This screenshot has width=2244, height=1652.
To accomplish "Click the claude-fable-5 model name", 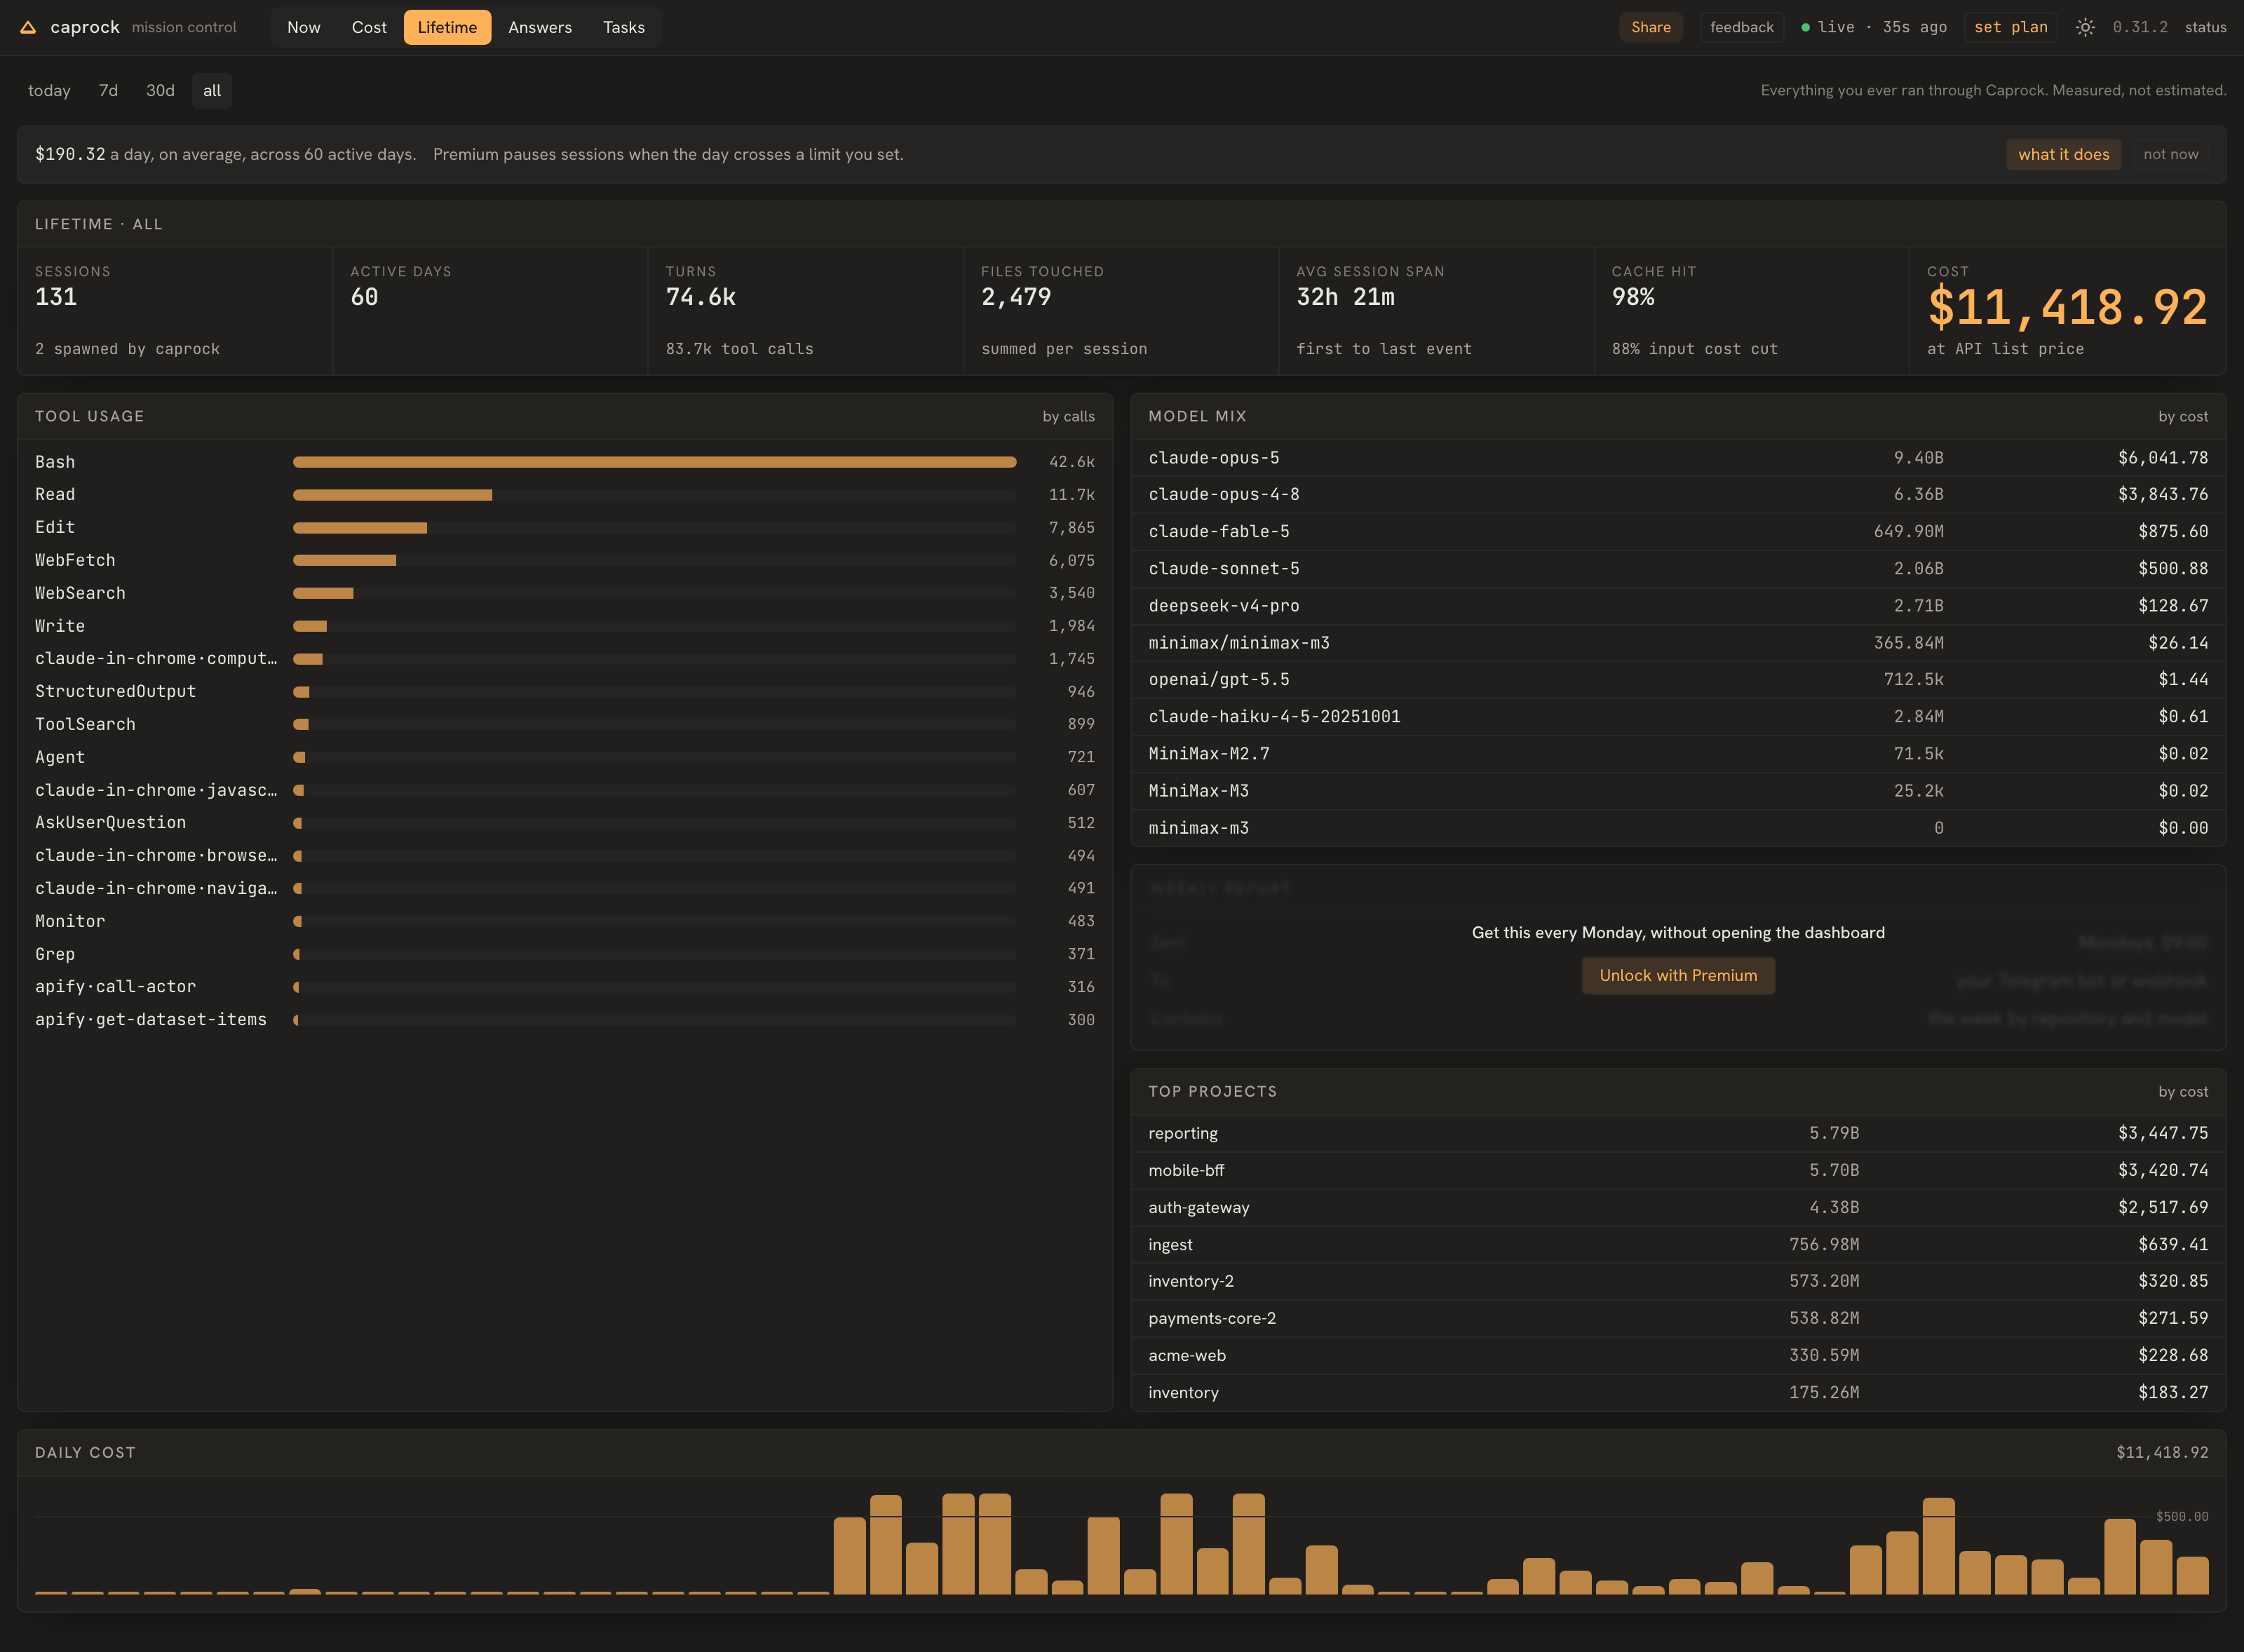I will point(1219,532).
